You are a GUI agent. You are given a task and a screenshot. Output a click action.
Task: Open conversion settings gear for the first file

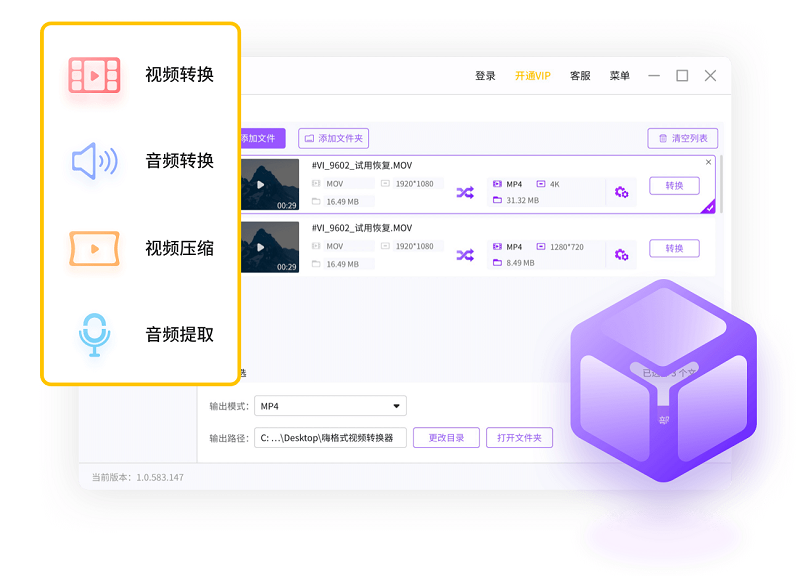(622, 191)
